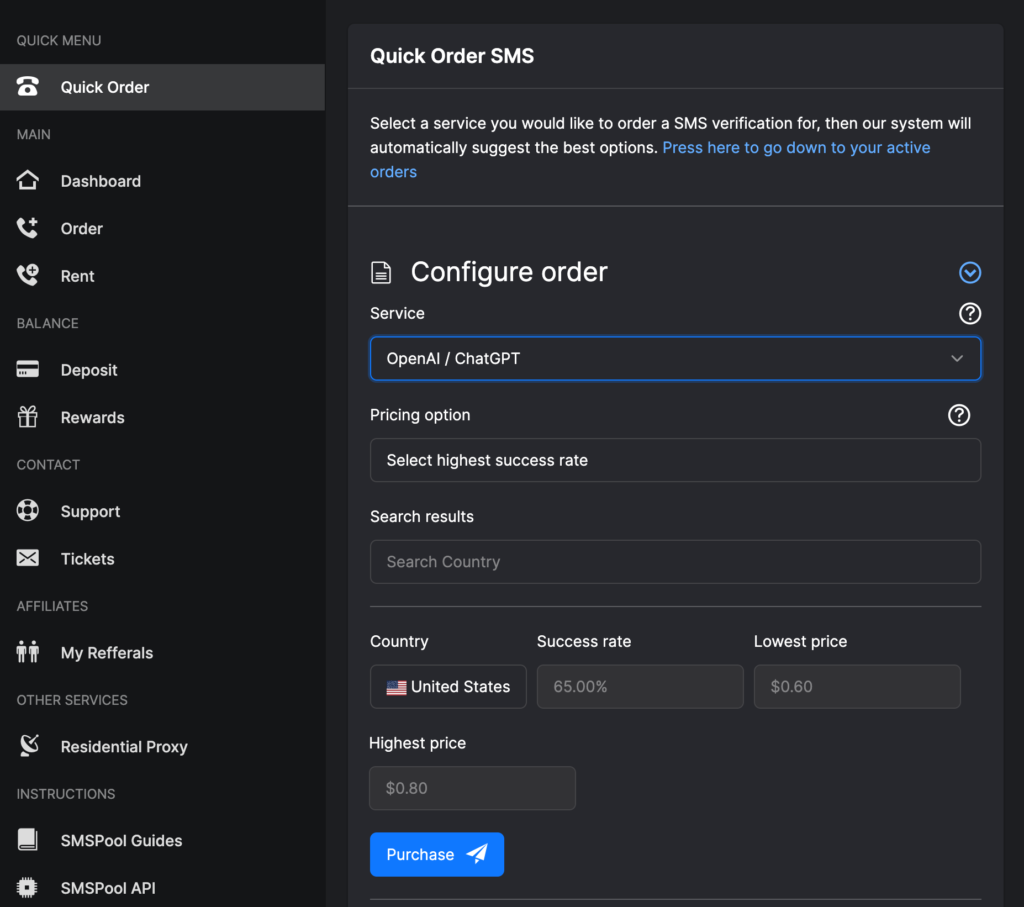Click the Order phone-plus icon
This screenshot has height=907, width=1024.
point(27,228)
